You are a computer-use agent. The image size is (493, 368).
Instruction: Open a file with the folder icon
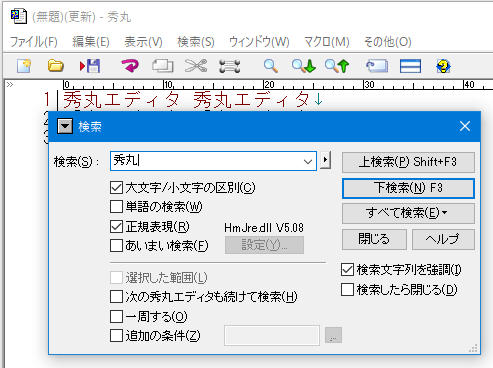(56, 66)
